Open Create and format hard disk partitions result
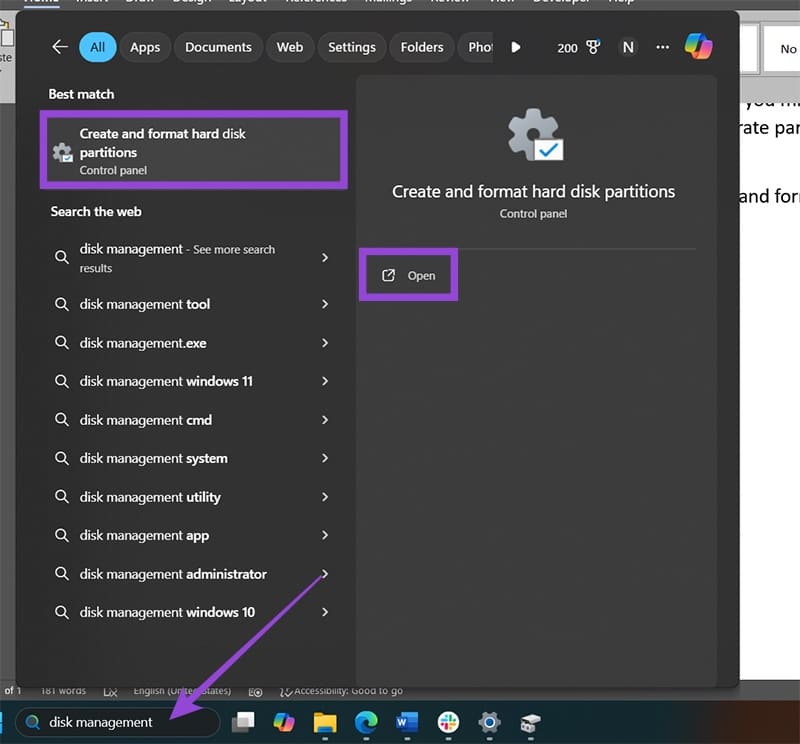Viewport: 800px width, 744px height. (194, 150)
